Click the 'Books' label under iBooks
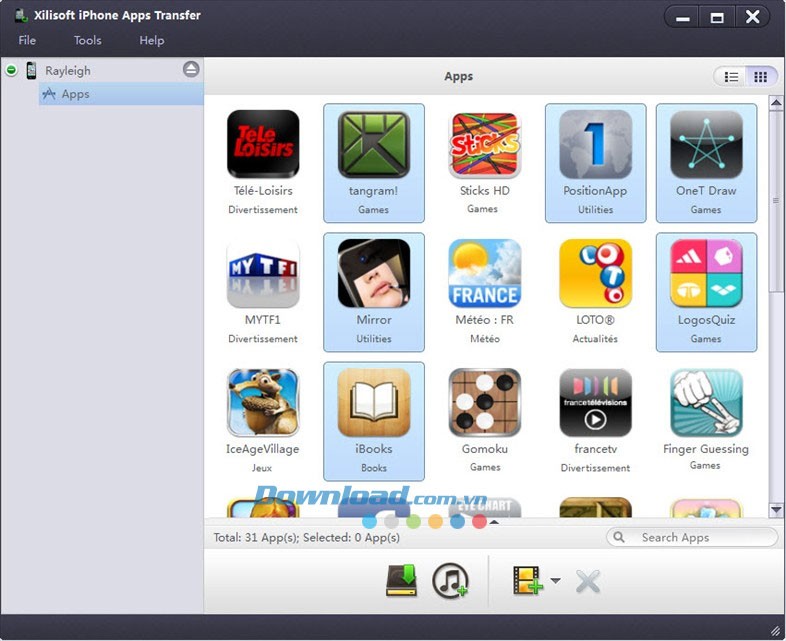 (x=374, y=468)
